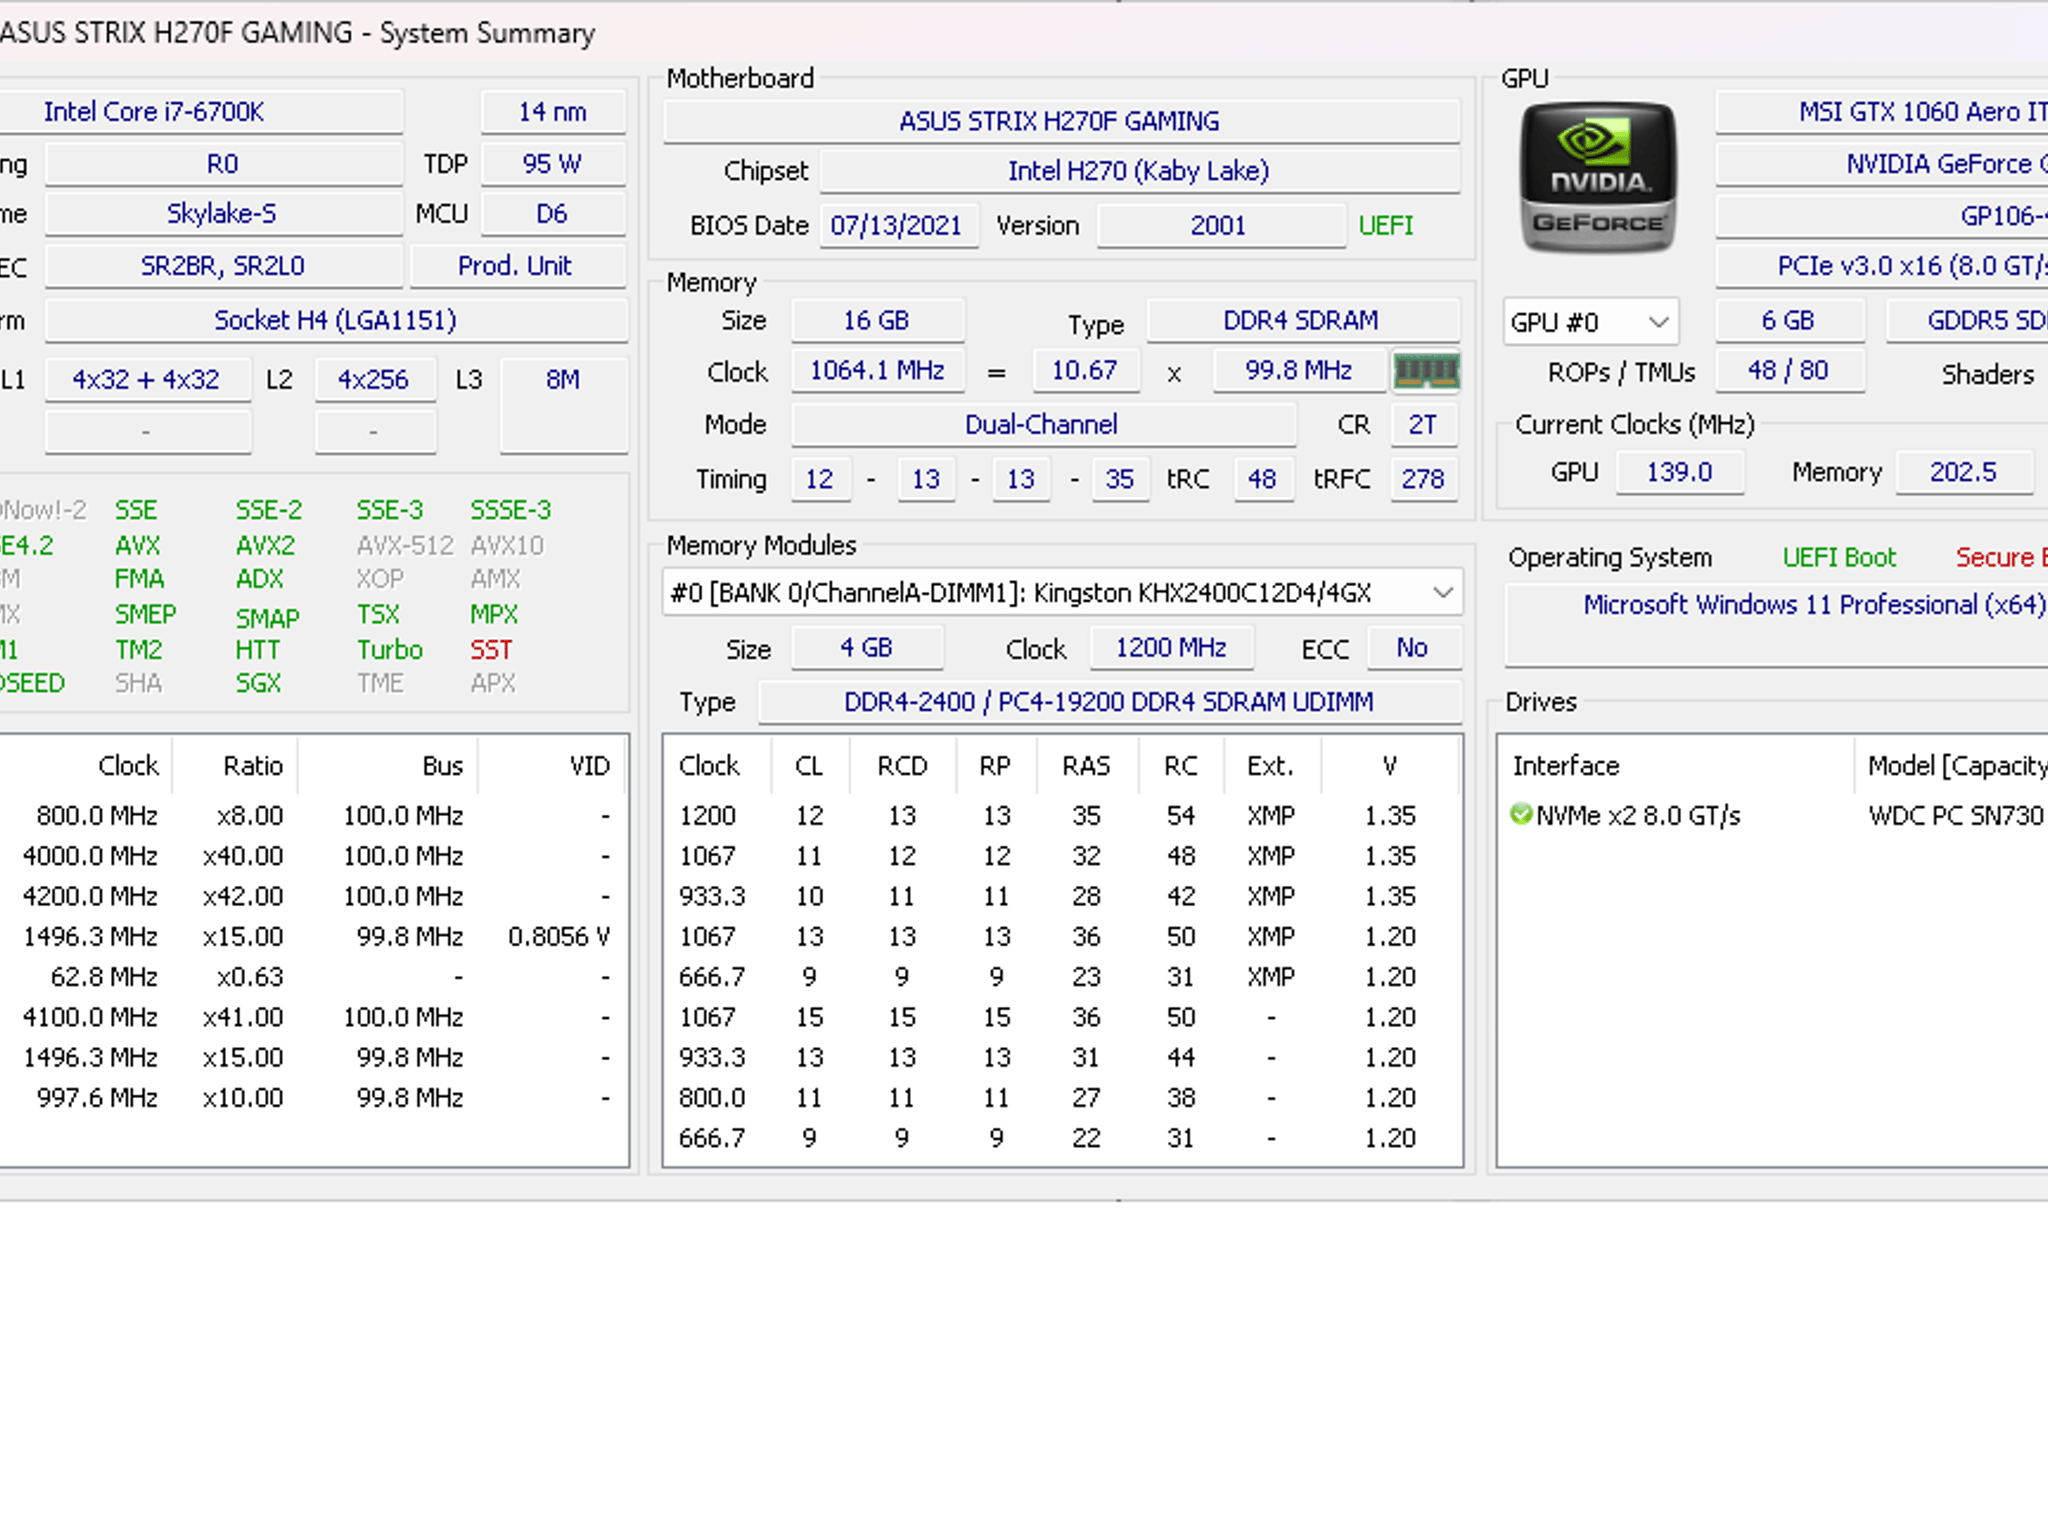Click the Ratio column header
This screenshot has height=1536, width=2048.
pyautogui.click(x=236, y=766)
